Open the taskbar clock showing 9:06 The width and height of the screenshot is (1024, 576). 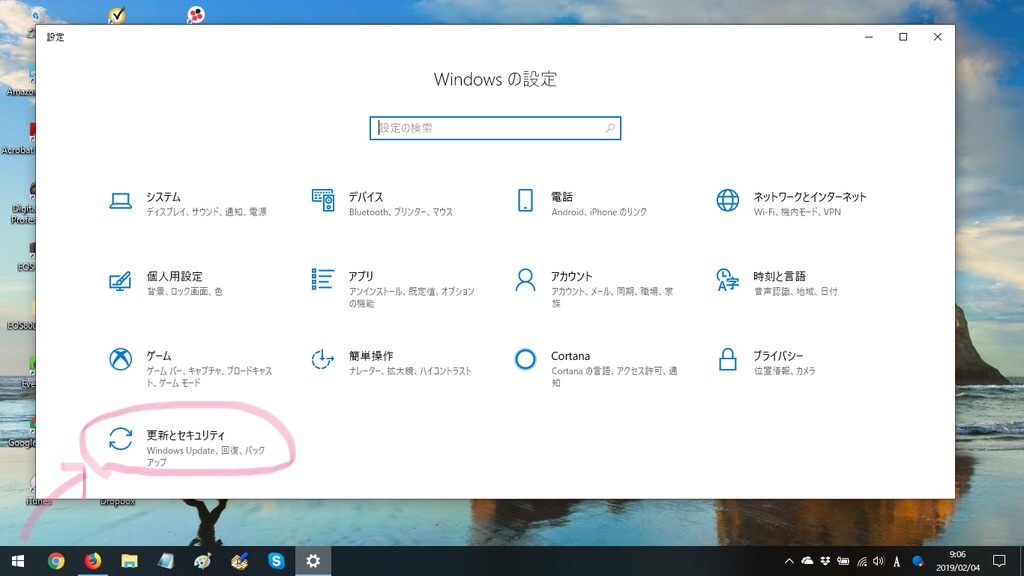tap(957, 561)
